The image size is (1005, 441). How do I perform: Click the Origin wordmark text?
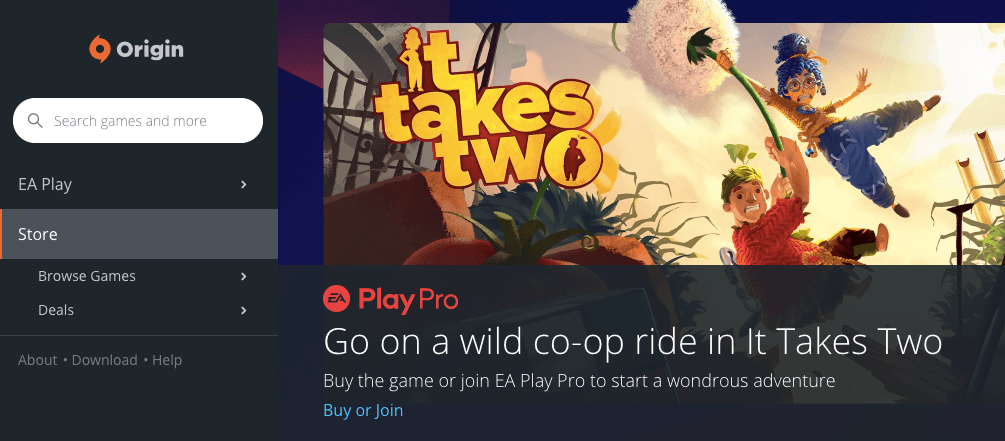tap(150, 49)
